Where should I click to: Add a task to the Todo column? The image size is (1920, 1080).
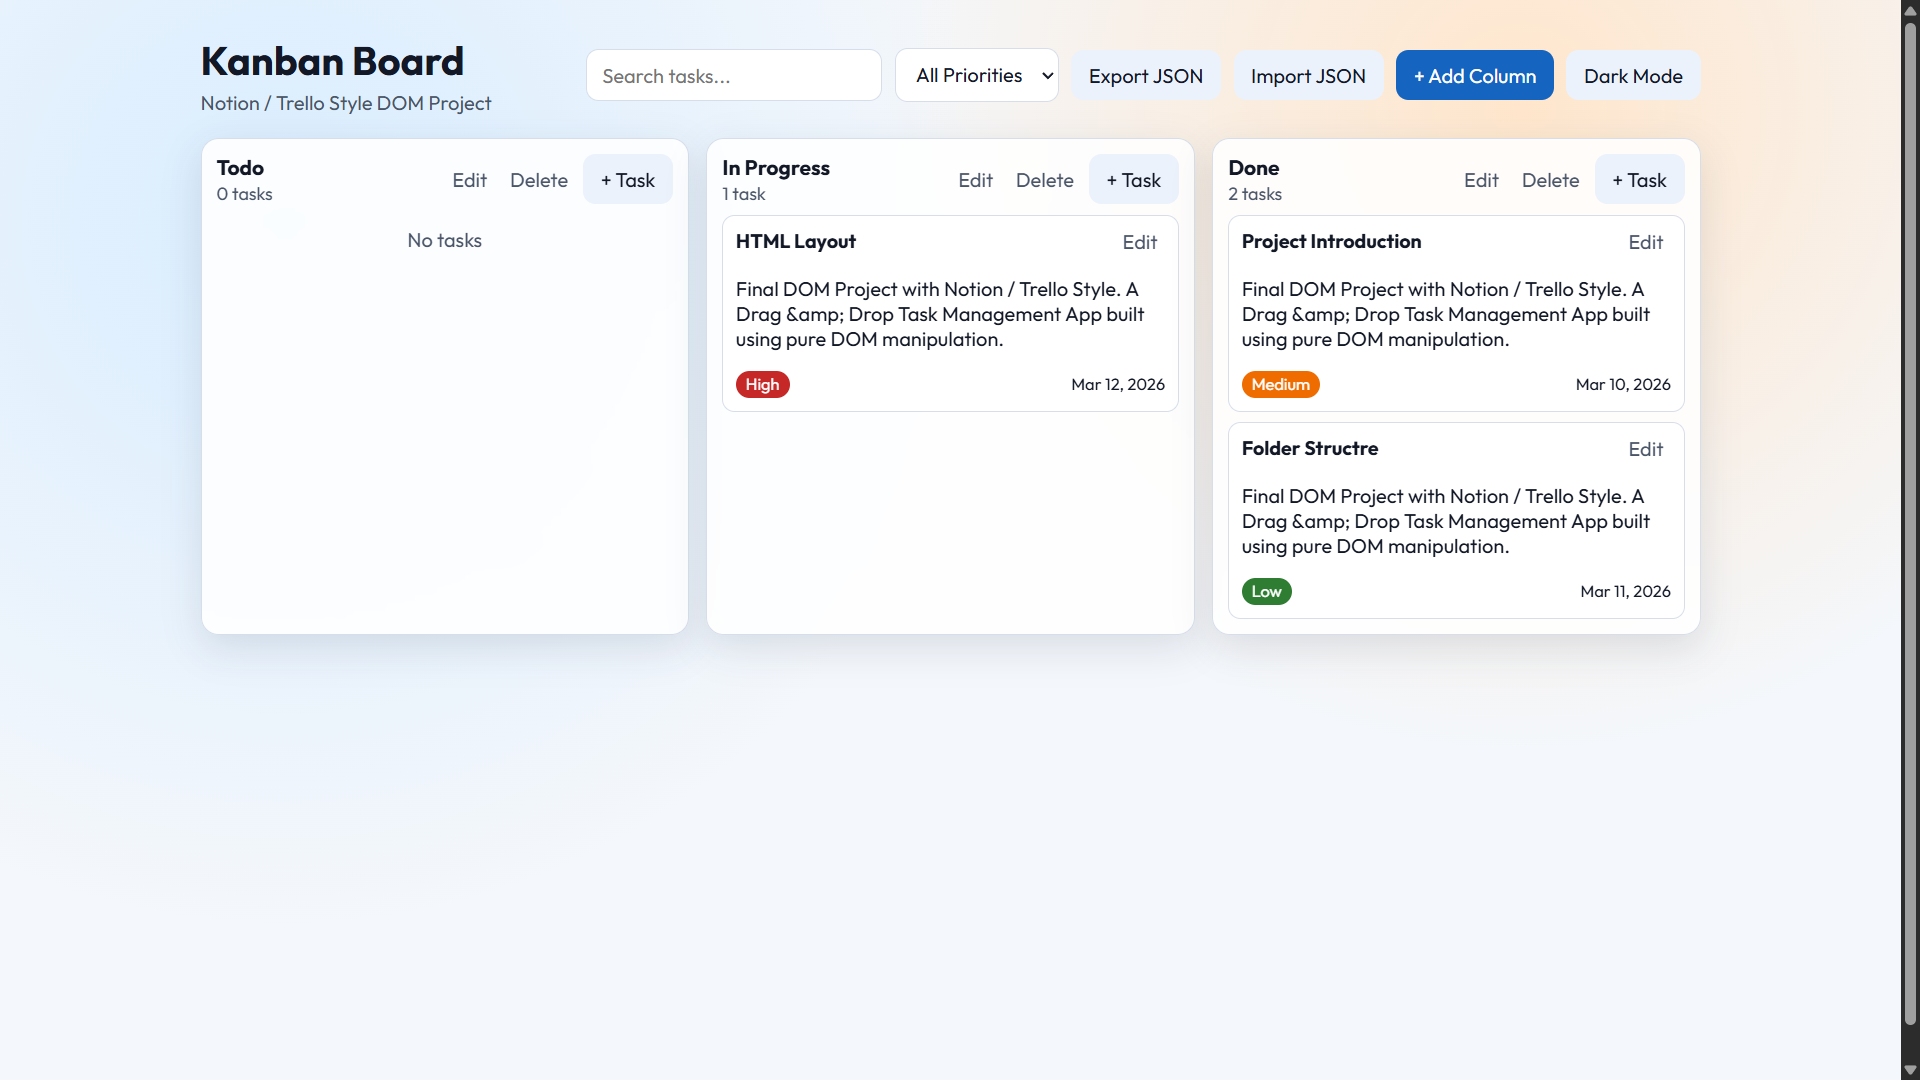(x=628, y=180)
